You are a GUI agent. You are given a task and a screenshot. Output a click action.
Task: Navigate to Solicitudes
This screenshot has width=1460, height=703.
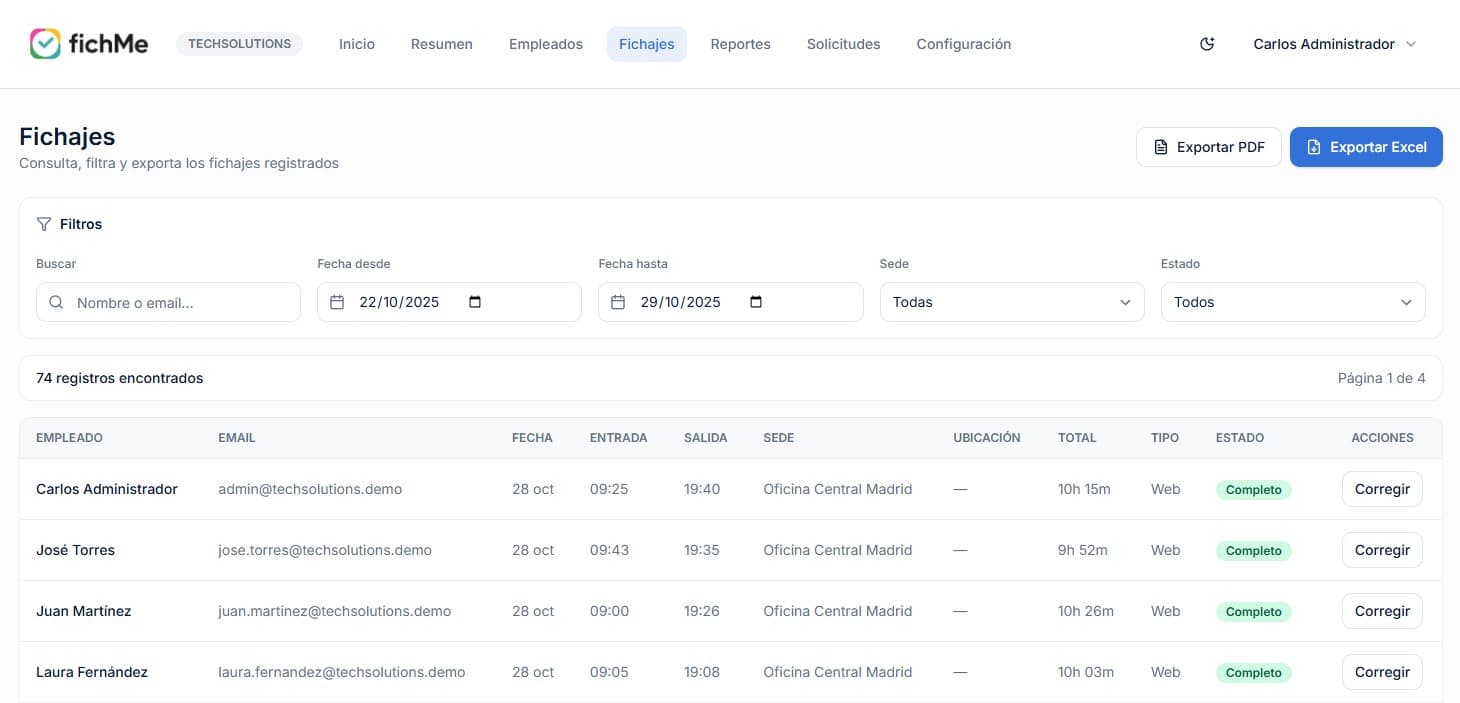(x=844, y=44)
